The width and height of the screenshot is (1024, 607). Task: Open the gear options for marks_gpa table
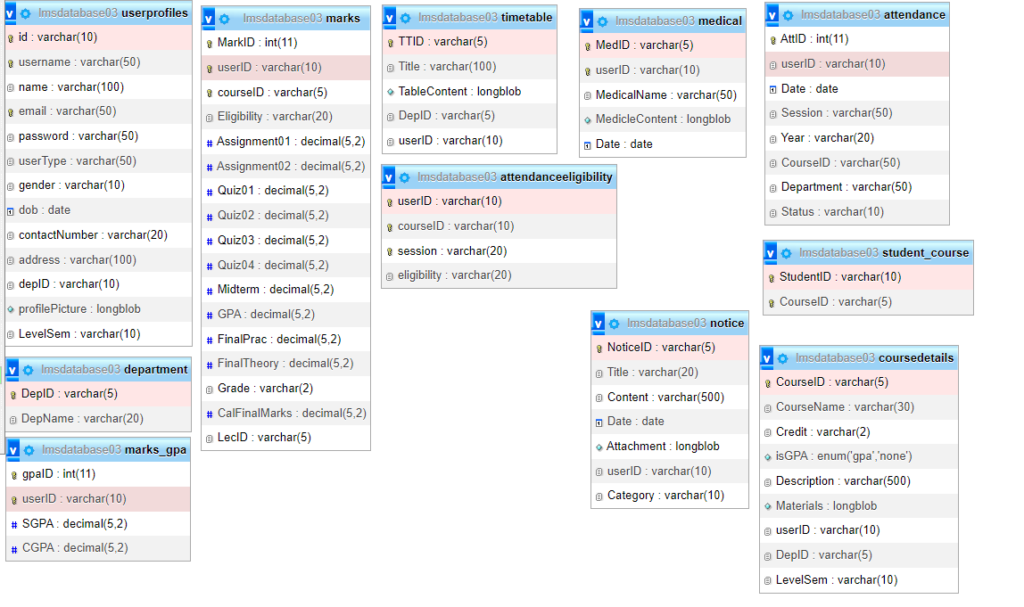(29, 450)
